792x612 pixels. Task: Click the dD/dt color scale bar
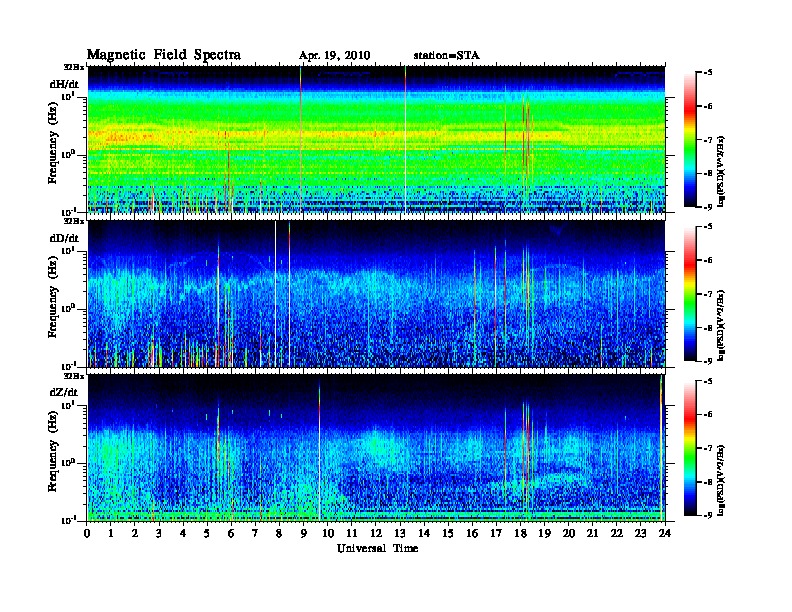[690, 294]
